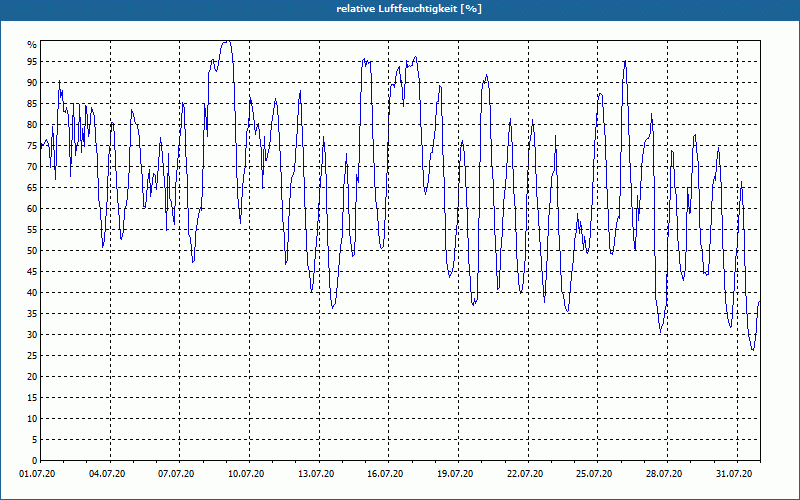The height and width of the screenshot is (500, 800).
Task: Select the x-axis date label 01.07.20
Action: [x=38, y=474]
